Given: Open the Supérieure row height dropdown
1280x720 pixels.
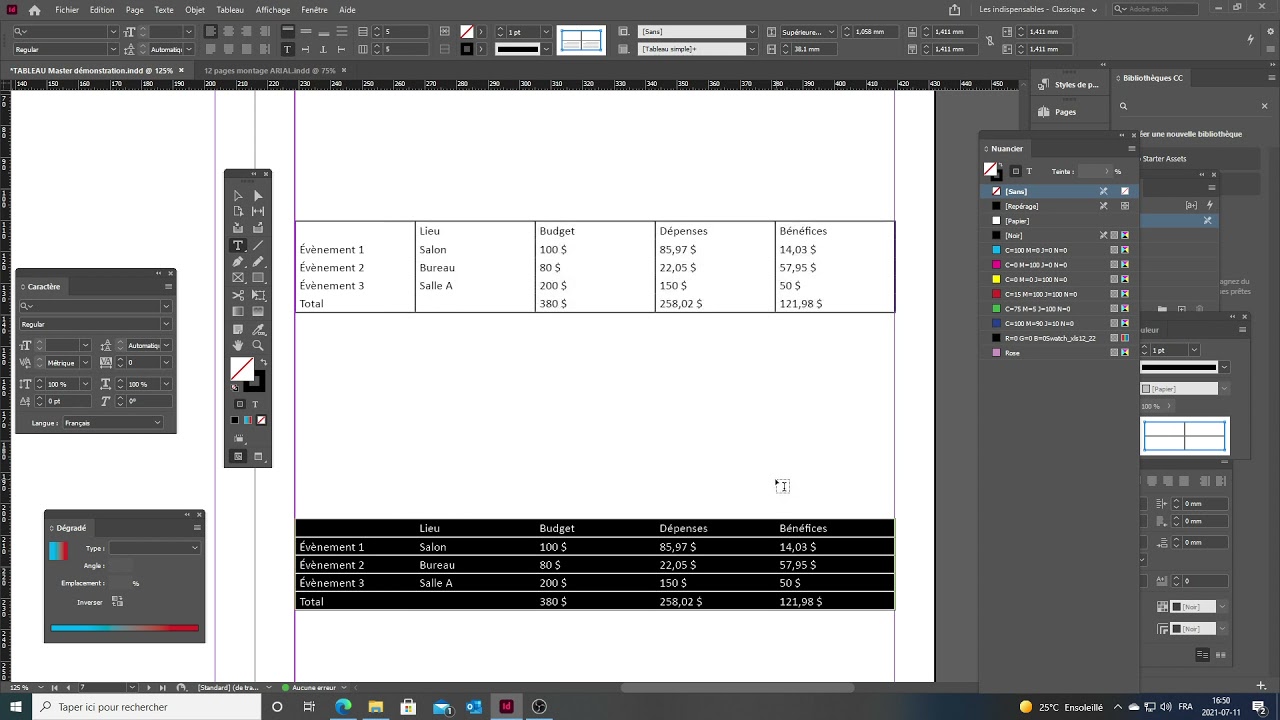Looking at the screenshot, I should coord(808,32).
